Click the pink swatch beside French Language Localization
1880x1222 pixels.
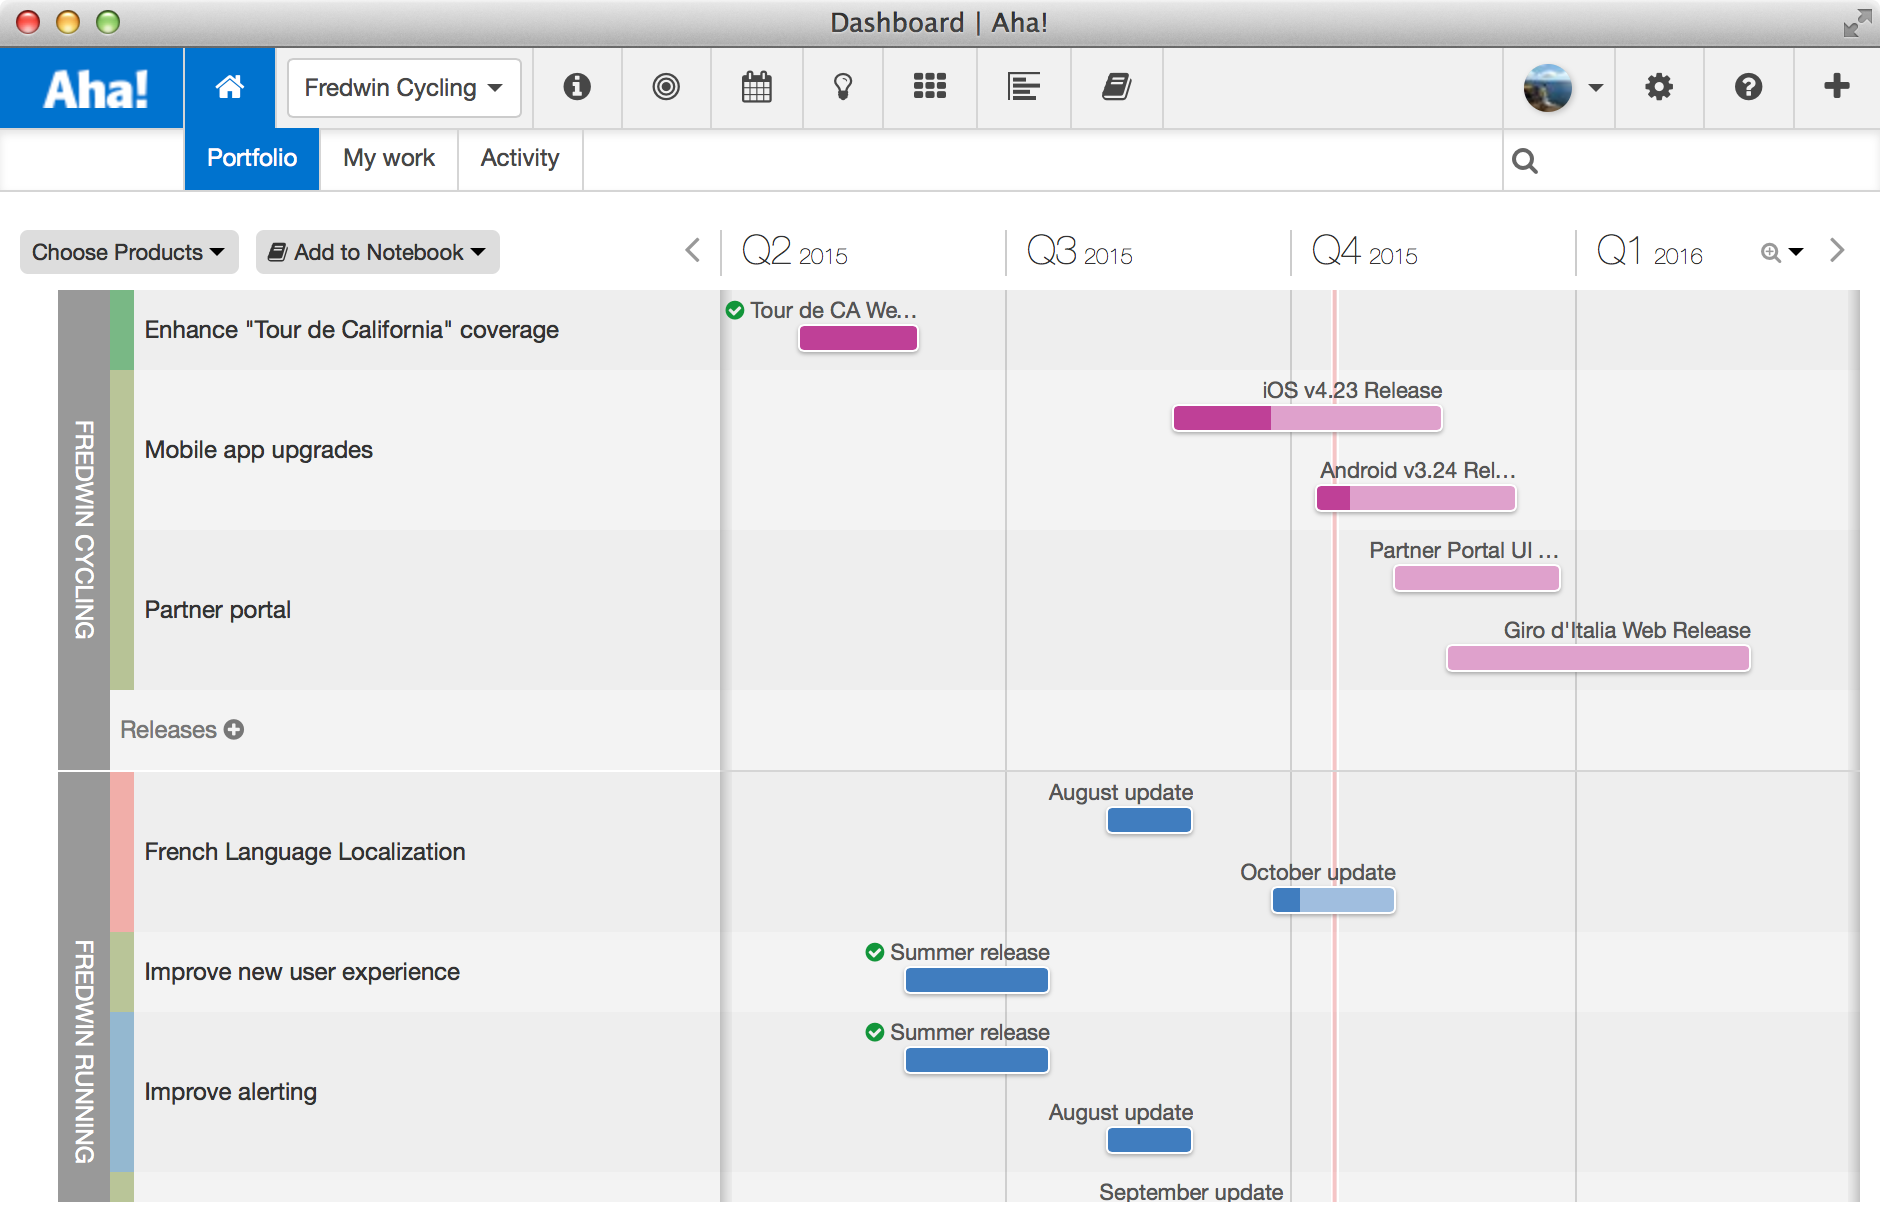[x=122, y=852]
